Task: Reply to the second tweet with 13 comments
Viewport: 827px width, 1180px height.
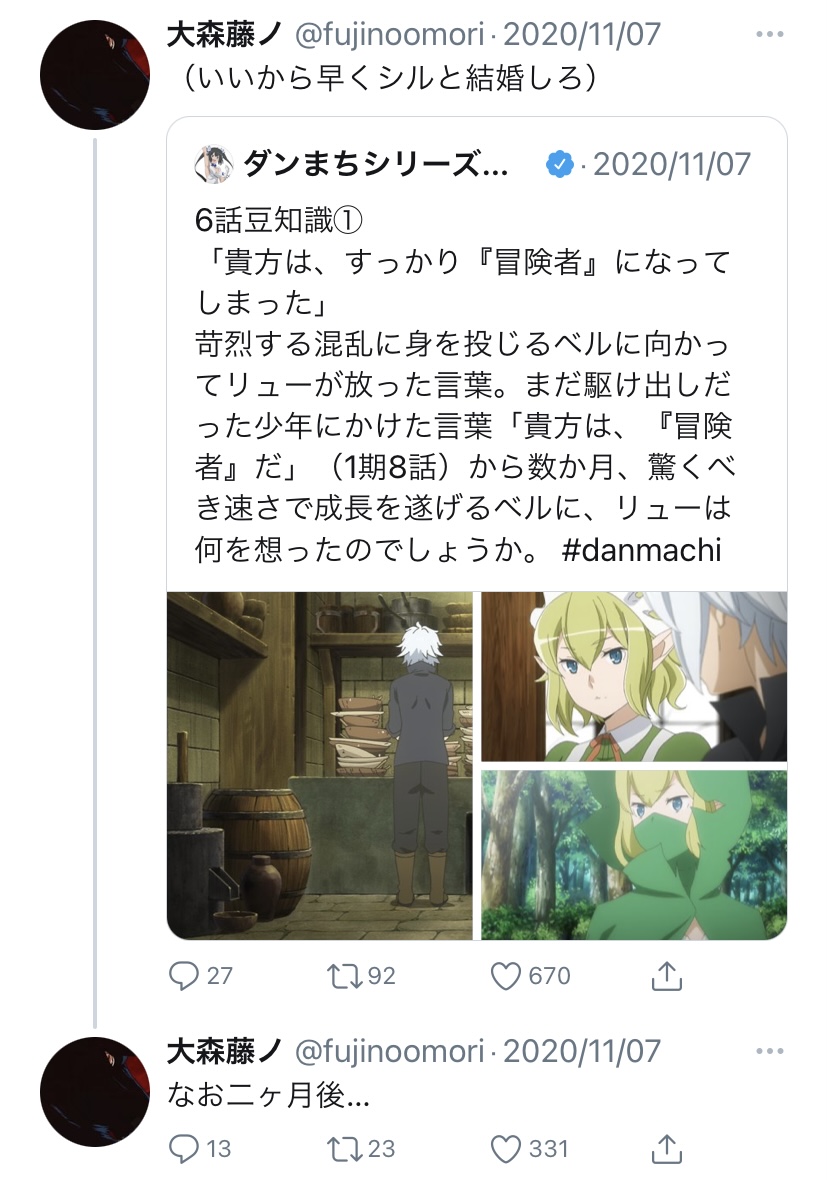Action: click(200, 1148)
